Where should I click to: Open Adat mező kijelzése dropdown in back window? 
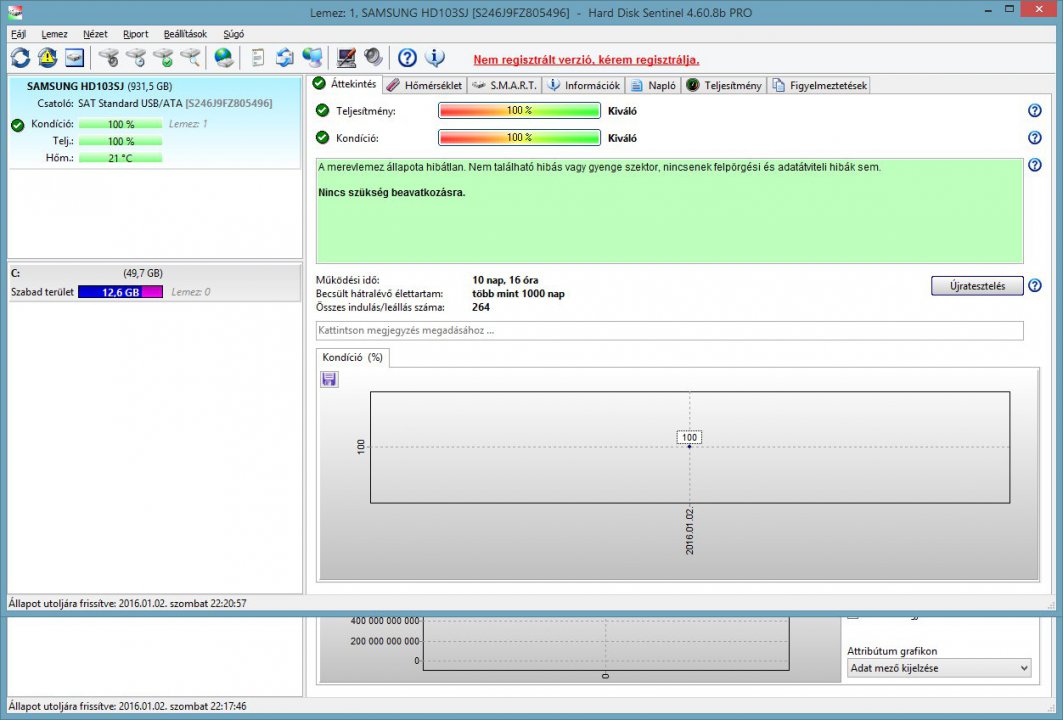(939, 668)
